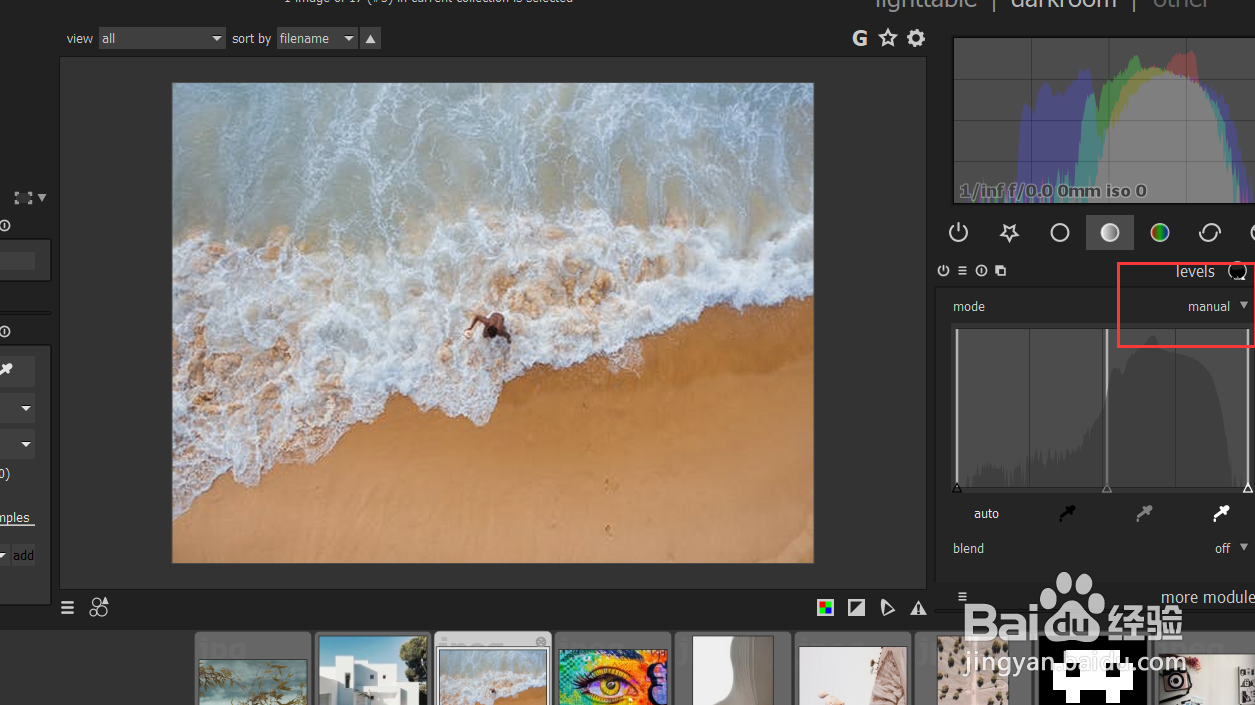
Task: Show active modules power group icon
Action: pos(958,233)
